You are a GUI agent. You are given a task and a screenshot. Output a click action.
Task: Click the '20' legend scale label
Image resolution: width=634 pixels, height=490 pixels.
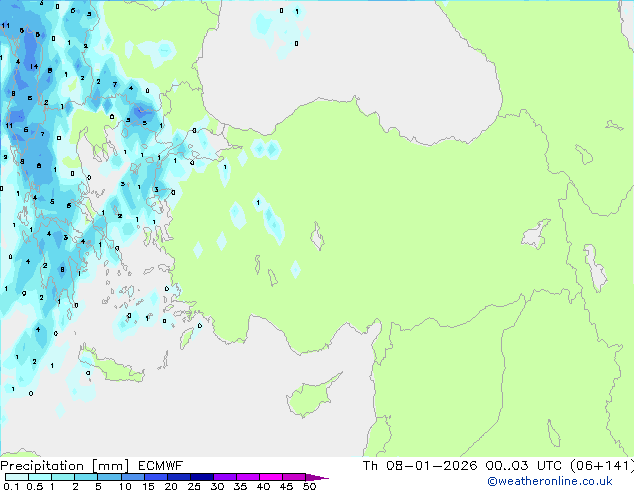click(x=171, y=486)
